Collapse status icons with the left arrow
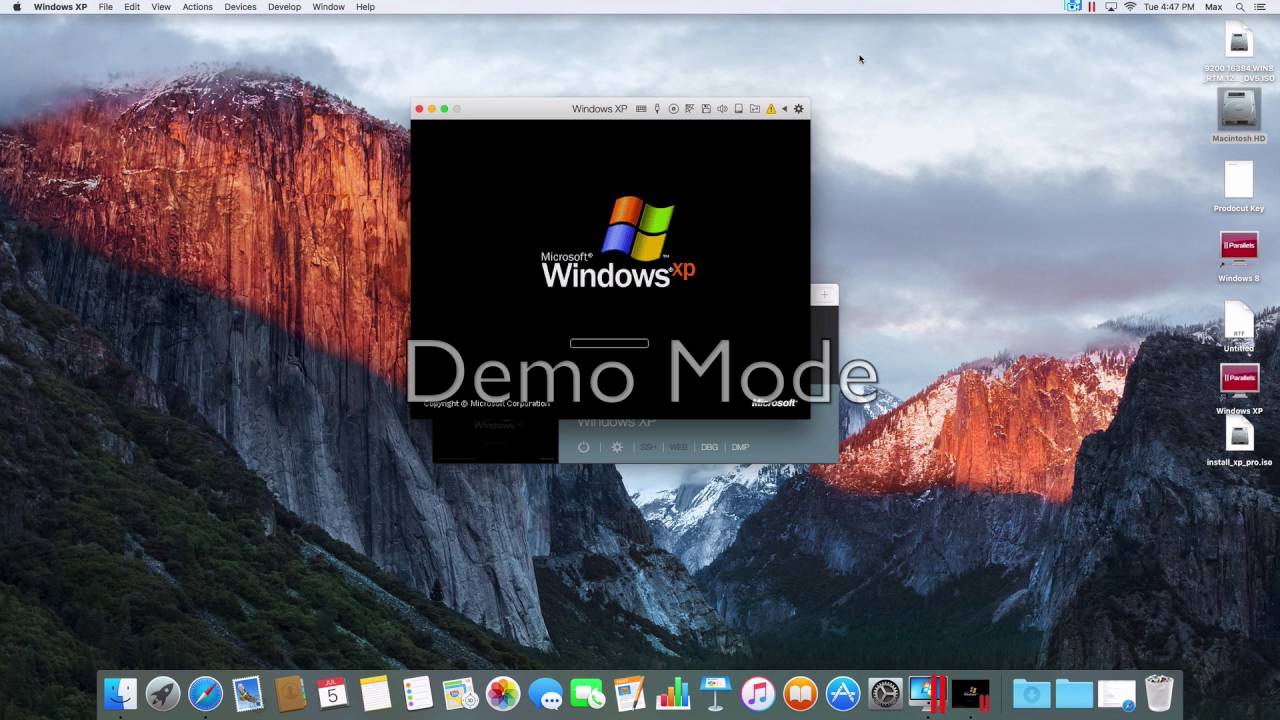This screenshot has width=1280, height=720. point(785,109)
